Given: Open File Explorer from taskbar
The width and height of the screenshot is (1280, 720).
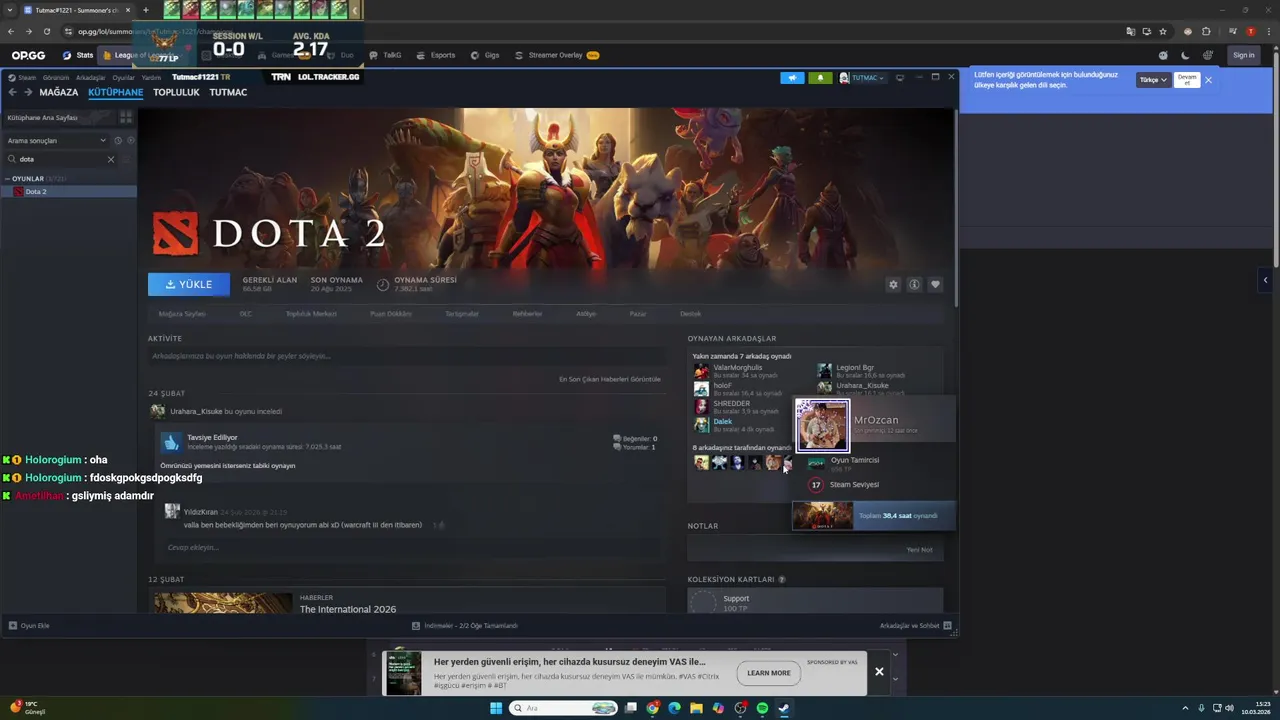Looking at the screenshot, I should 696,708.
